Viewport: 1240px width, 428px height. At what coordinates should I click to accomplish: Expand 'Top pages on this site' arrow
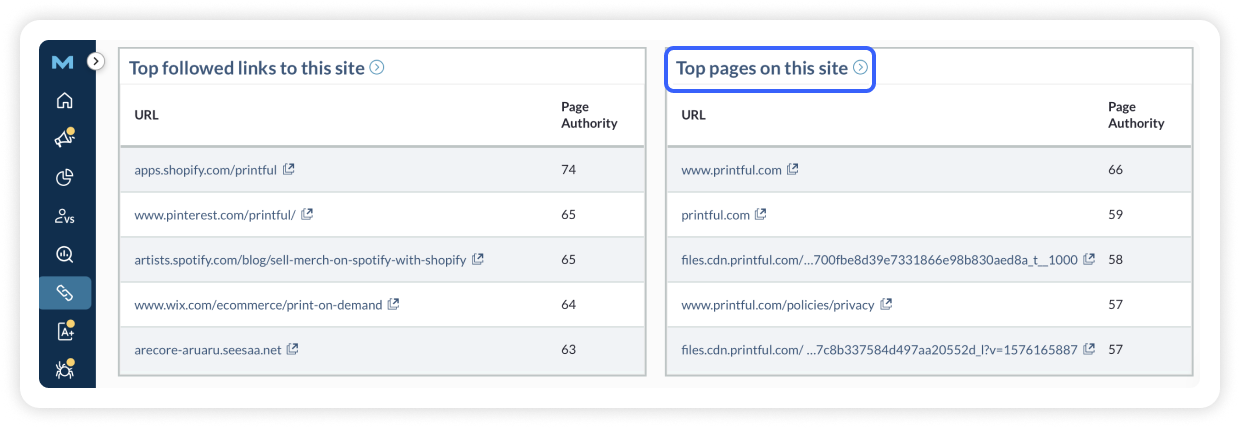(x=859, y=68)
